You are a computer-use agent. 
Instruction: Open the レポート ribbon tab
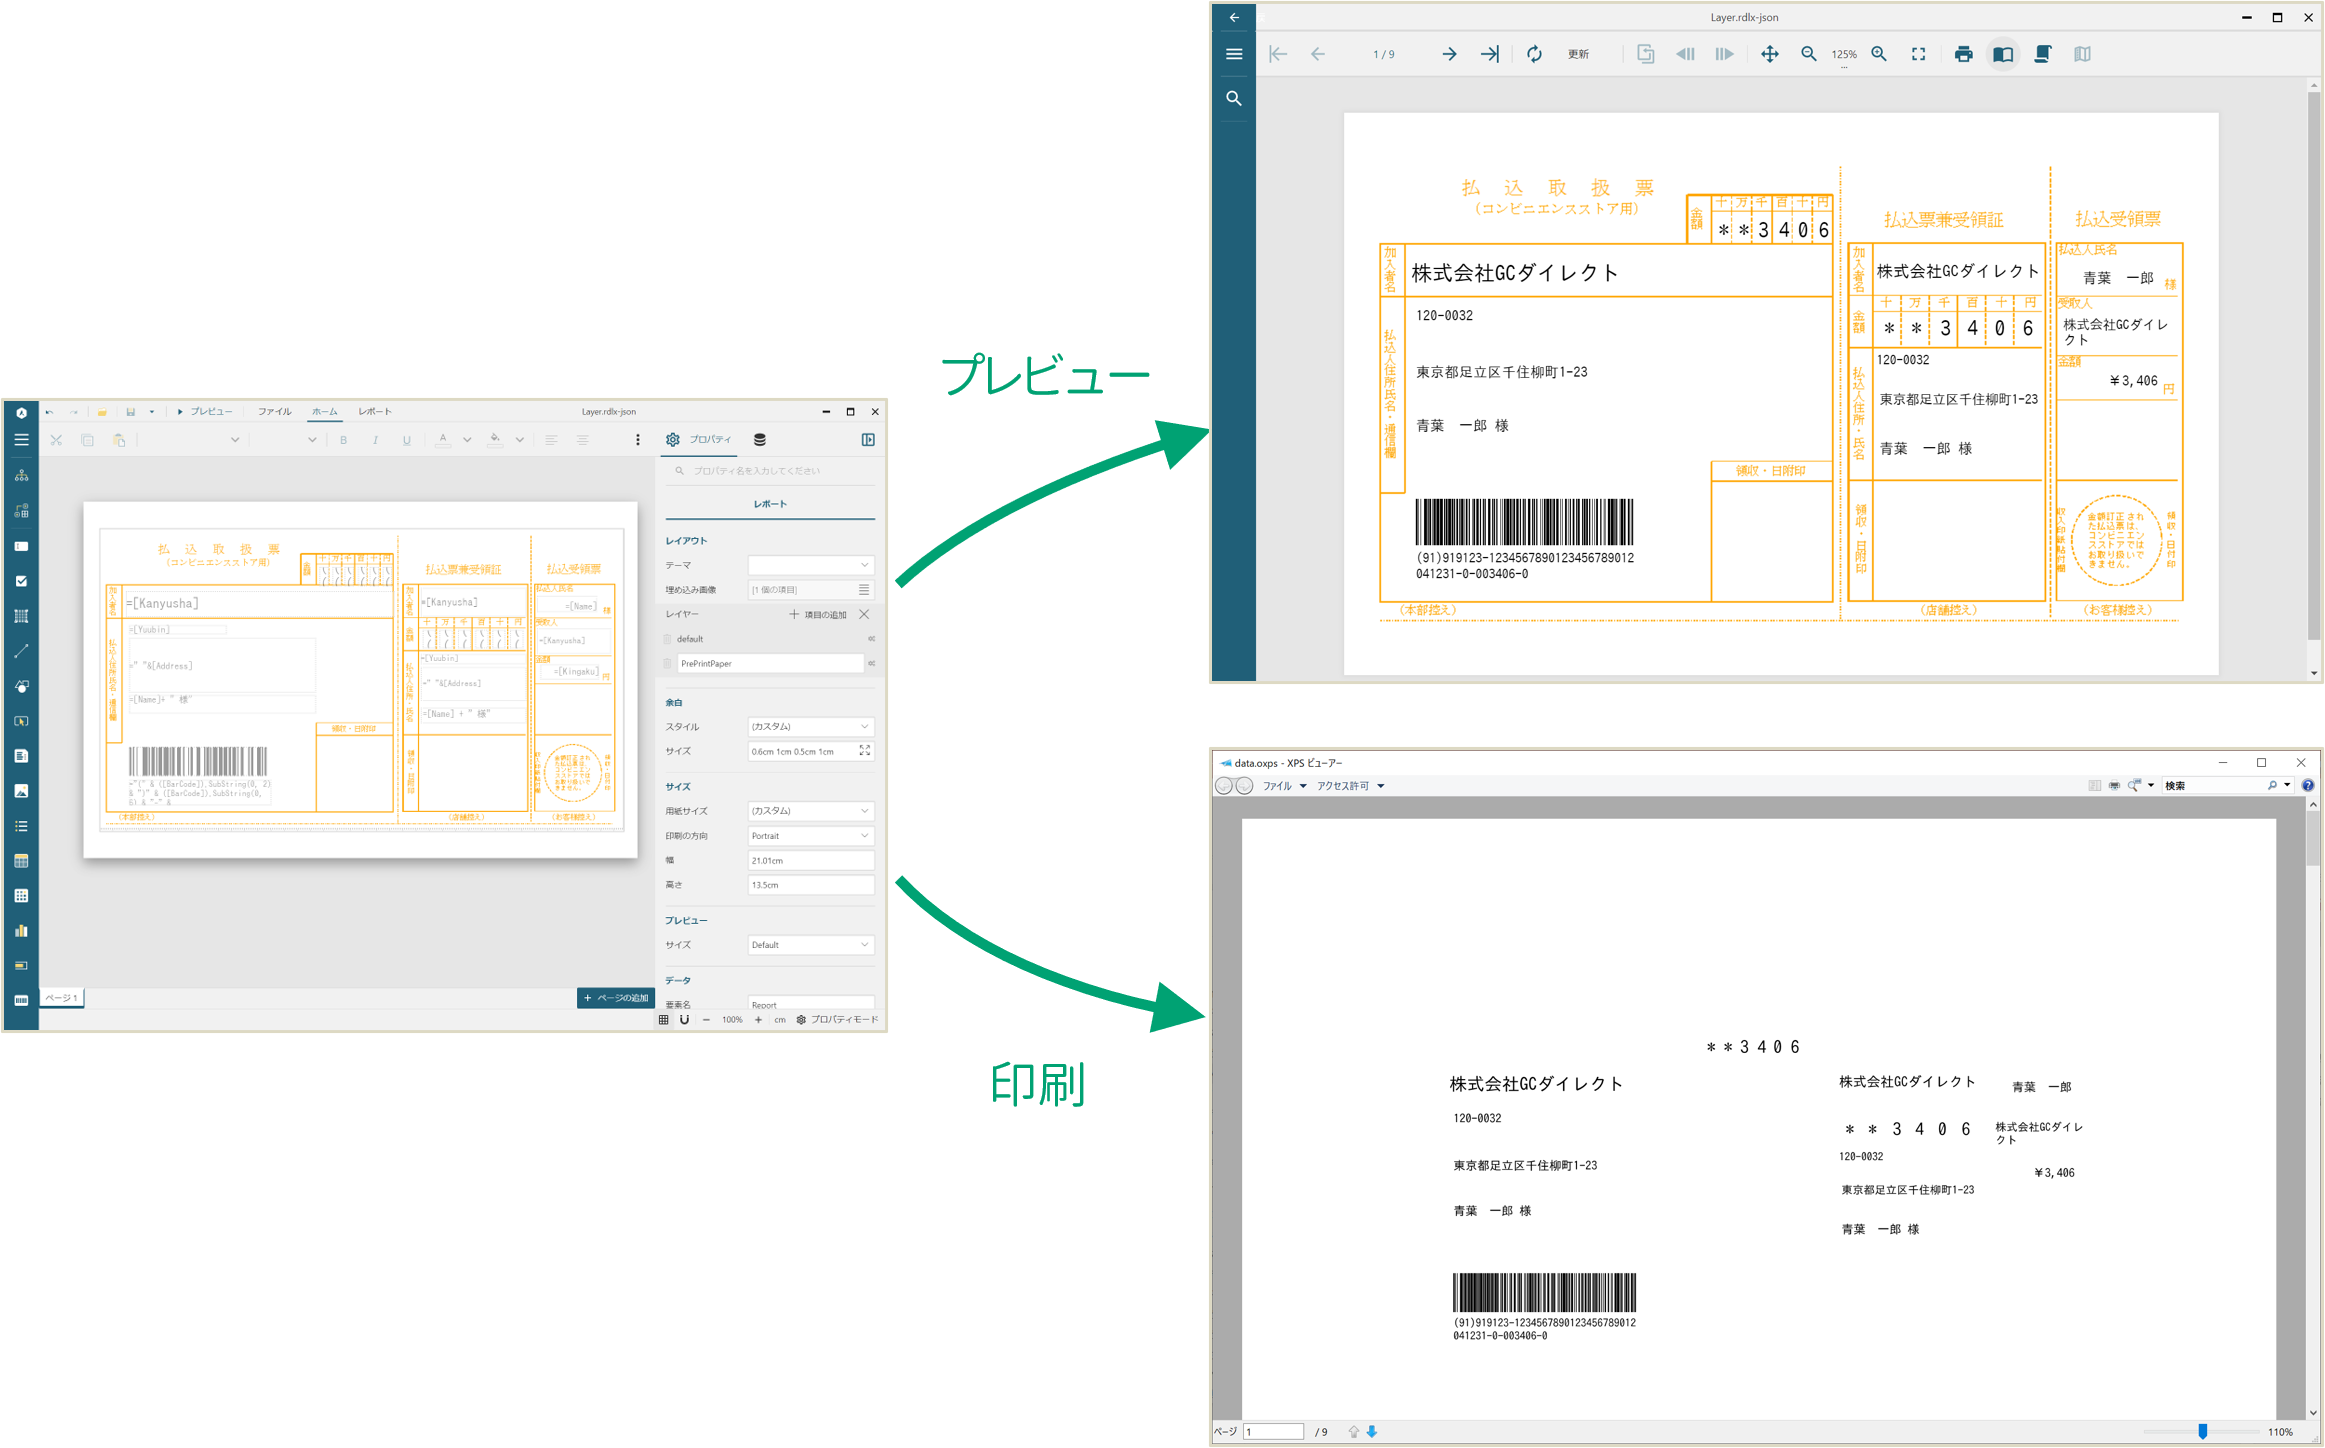[x=375, y=412]
